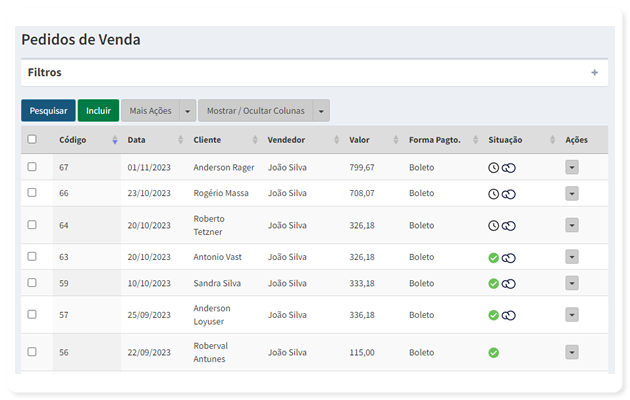630x400 pixels.
Task: Open the Mais Ações dropdown arrow
Action: 188,111
